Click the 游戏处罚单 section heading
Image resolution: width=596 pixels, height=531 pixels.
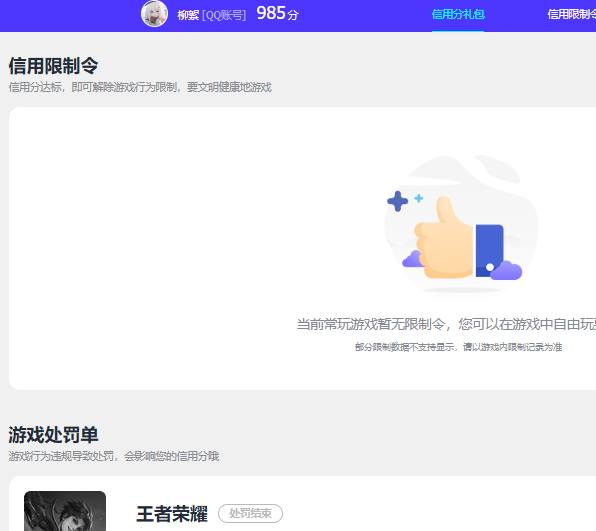[53, 434]
